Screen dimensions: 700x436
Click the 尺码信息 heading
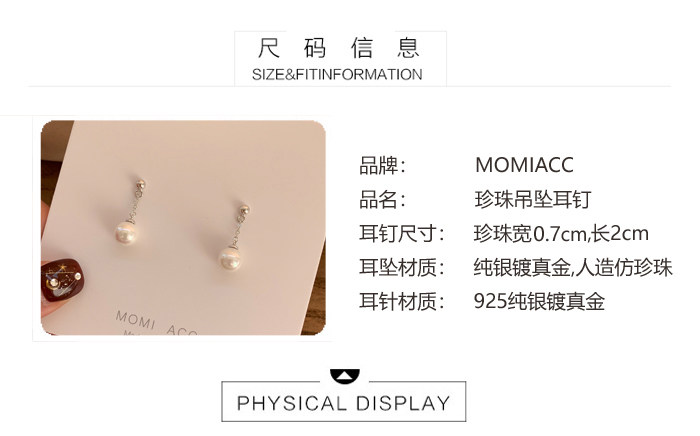[339, 48]
